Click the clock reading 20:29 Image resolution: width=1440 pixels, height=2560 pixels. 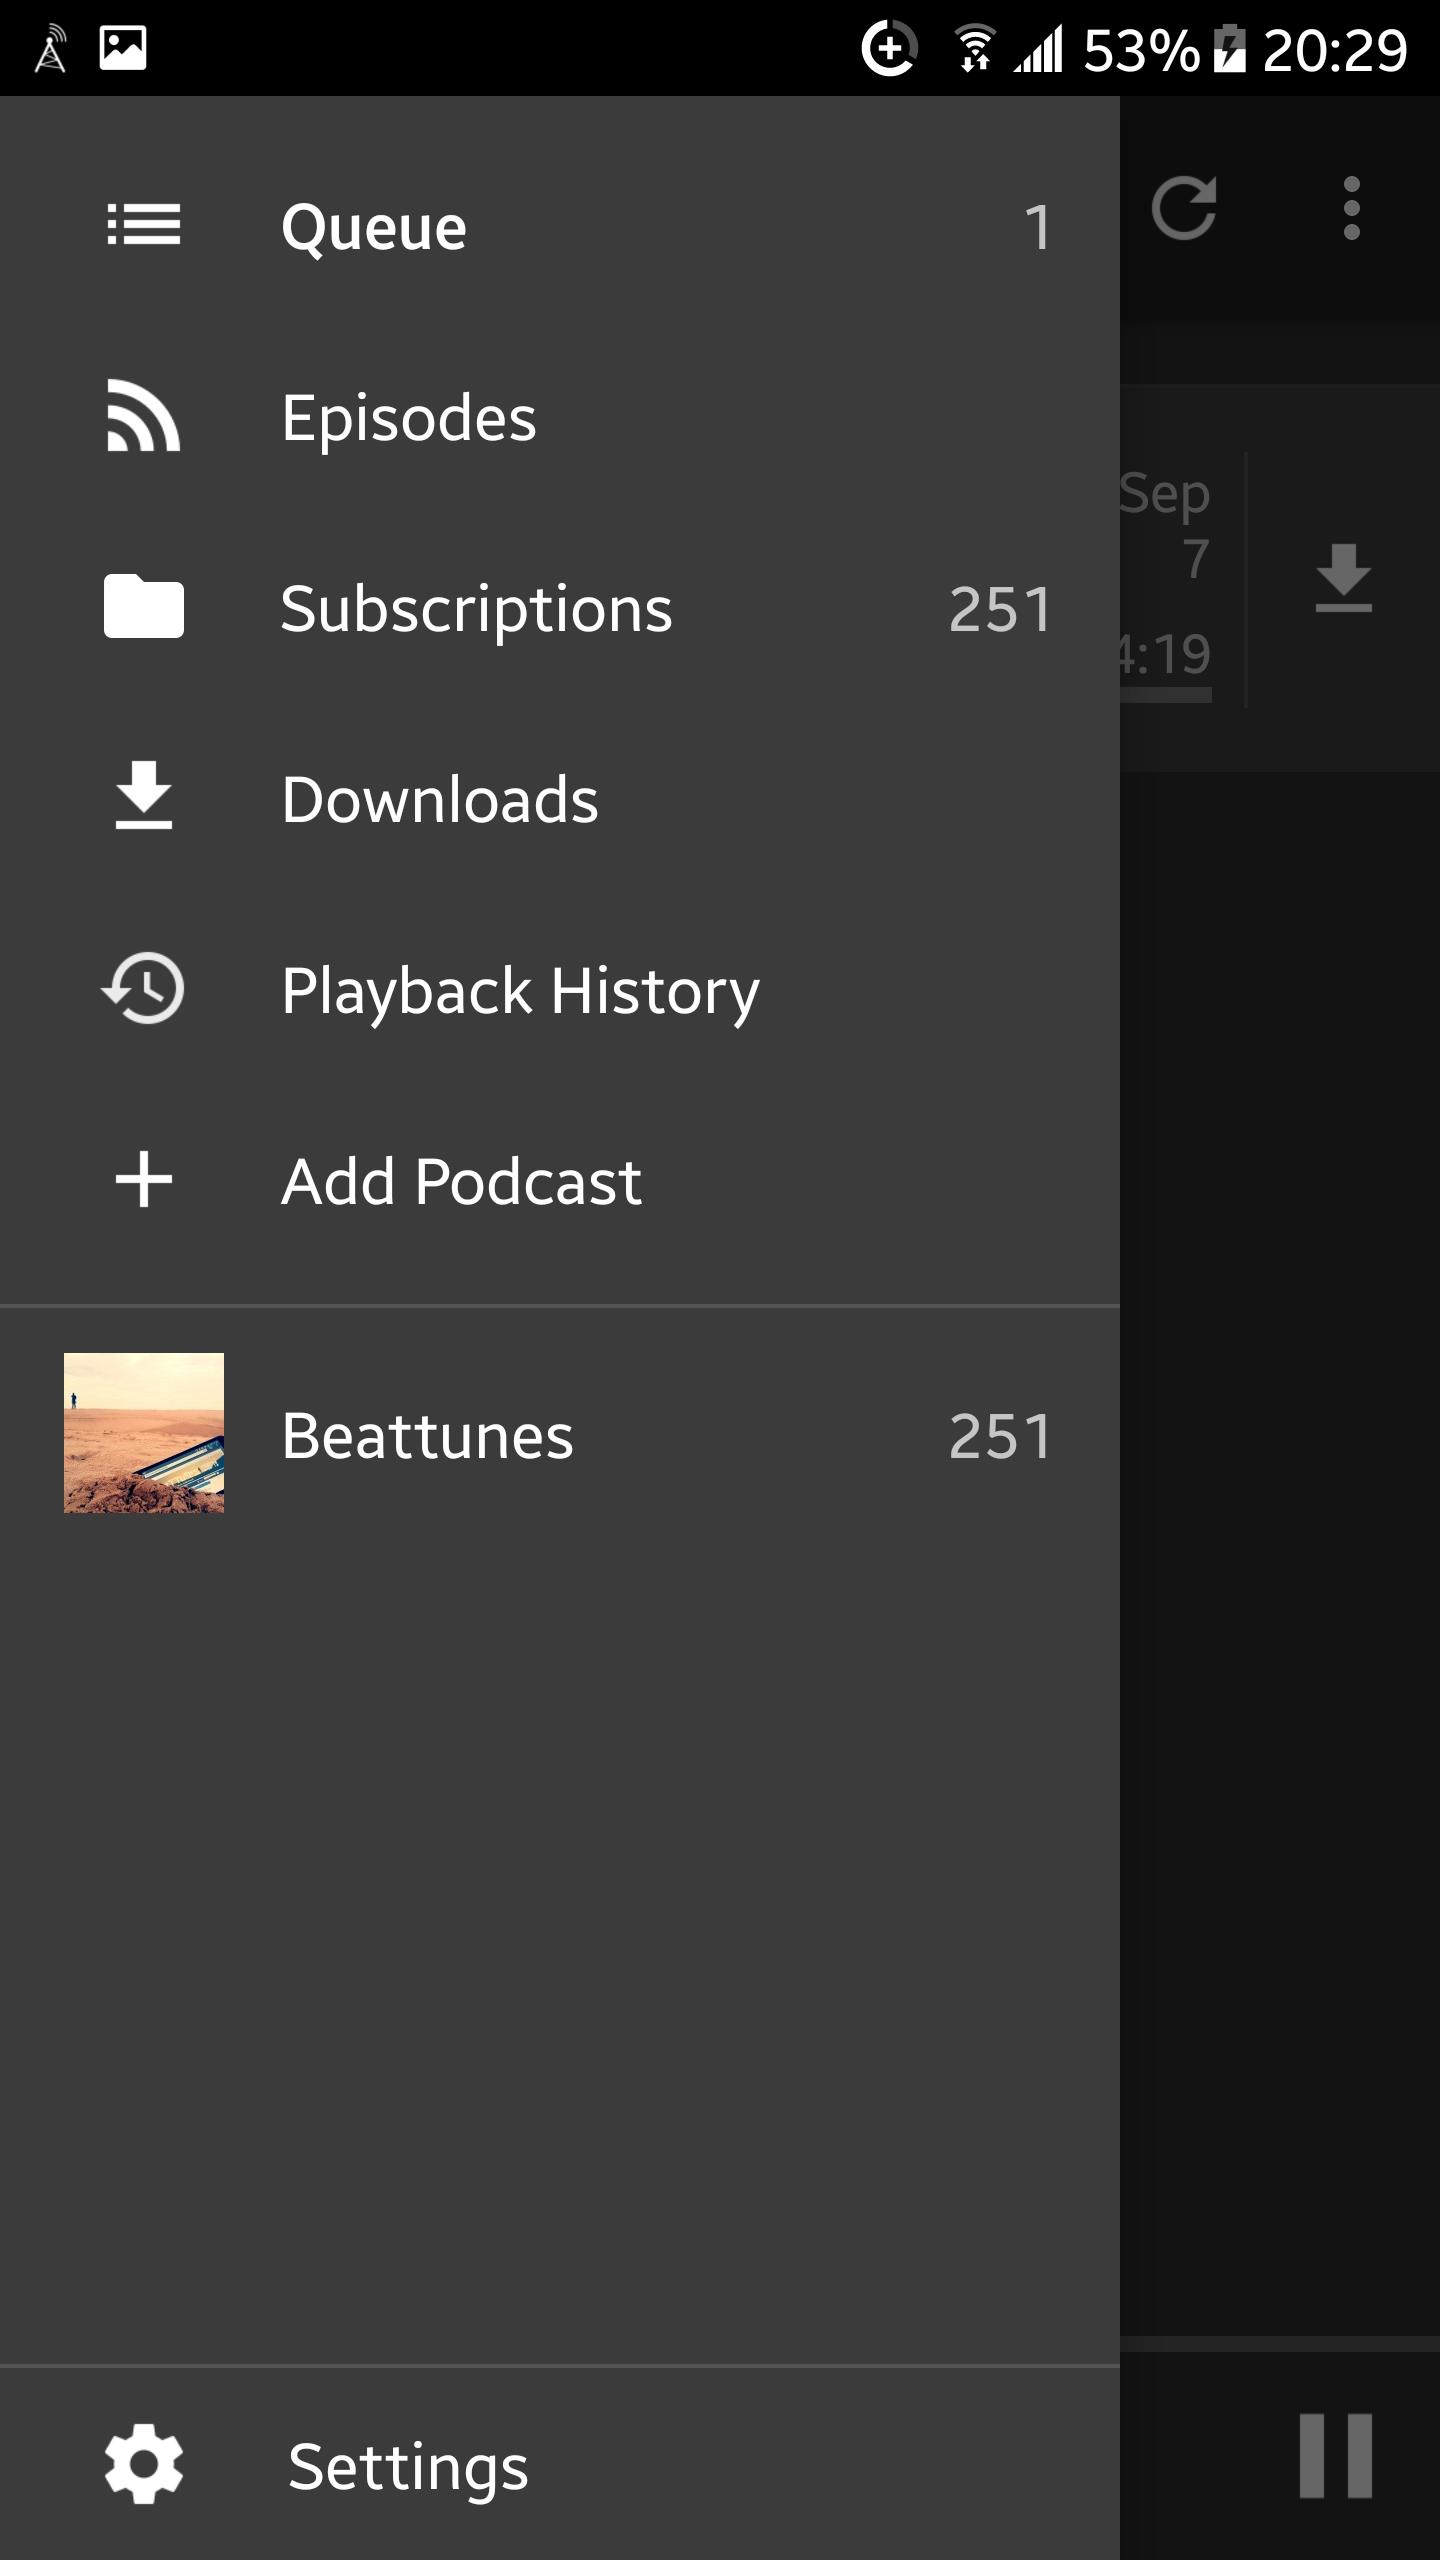tap(1335, 50)
